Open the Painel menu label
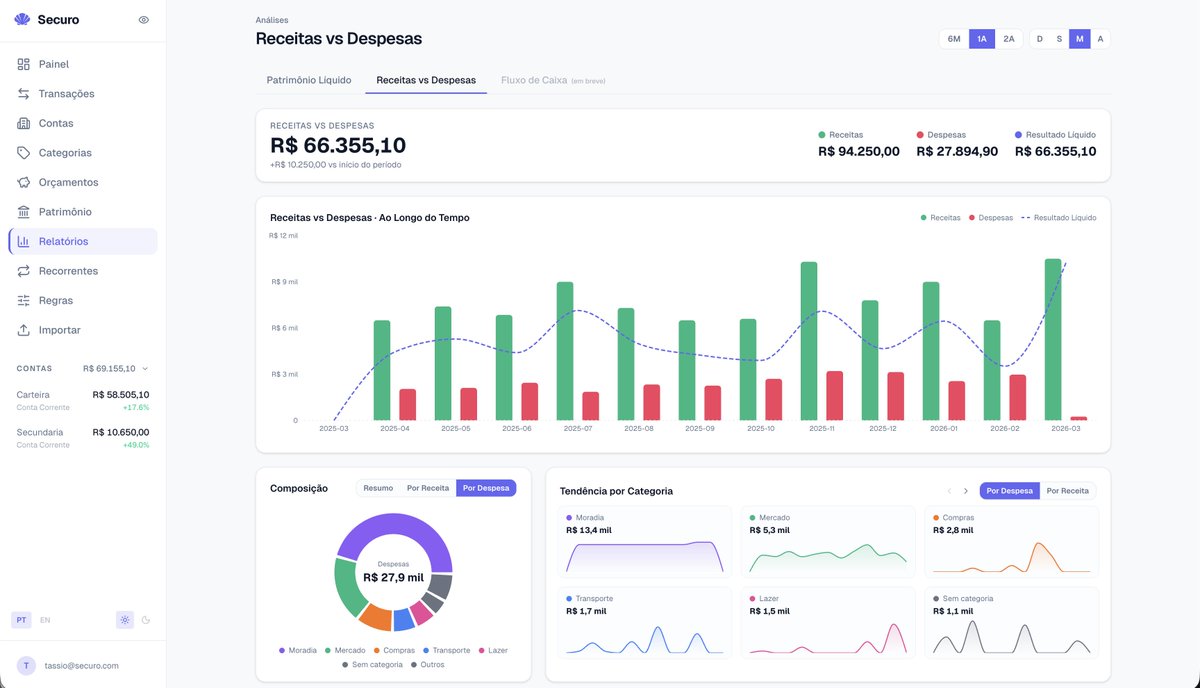This screenshot has height=688, width=1200. click(54, 64)
